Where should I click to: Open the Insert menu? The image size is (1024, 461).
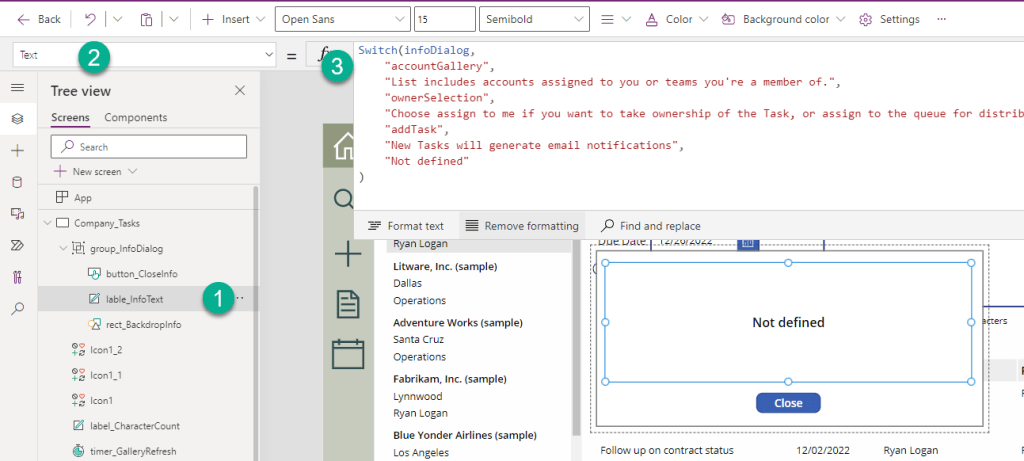[x=233, y=20]
